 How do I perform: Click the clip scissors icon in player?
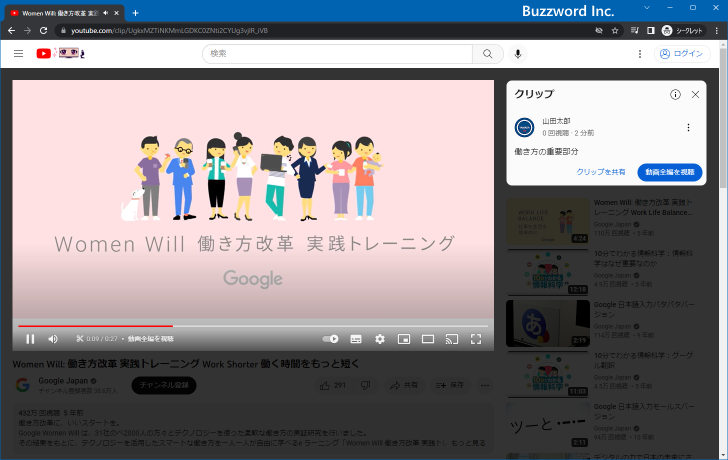point(80,339)
